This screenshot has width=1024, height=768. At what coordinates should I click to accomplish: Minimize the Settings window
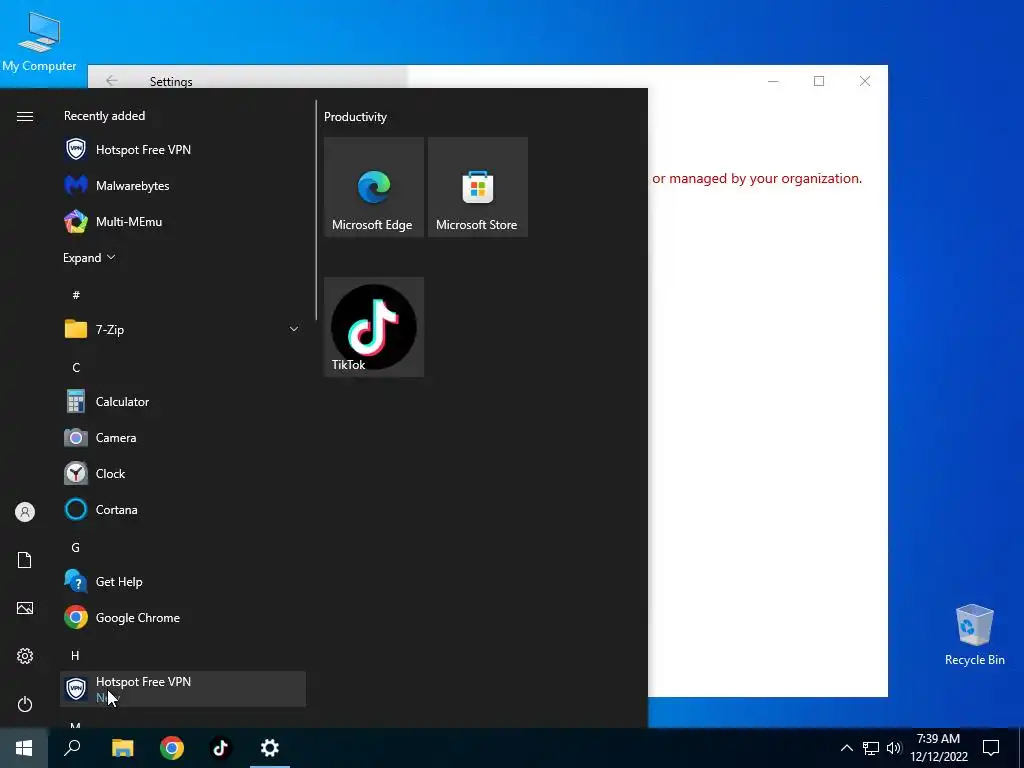click(773, 81)
